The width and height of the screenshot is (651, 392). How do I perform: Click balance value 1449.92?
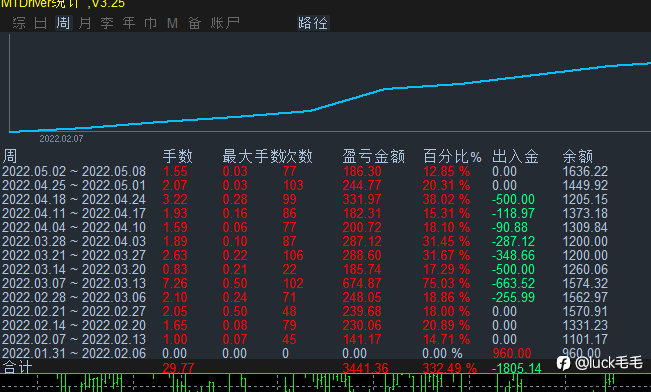(x=585, y=185)
